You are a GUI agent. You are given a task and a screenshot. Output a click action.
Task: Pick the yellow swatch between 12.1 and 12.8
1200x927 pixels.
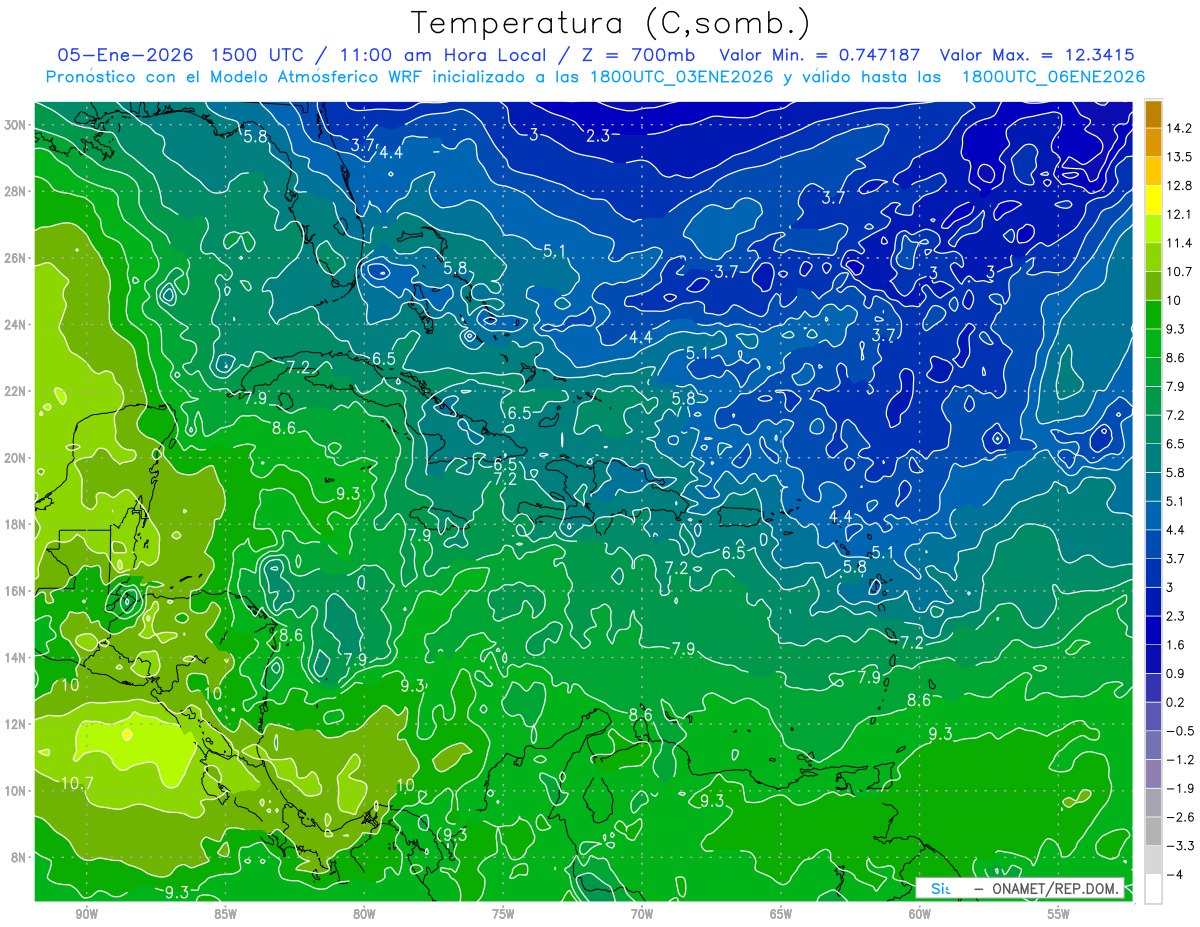(x=1153, y=199)
